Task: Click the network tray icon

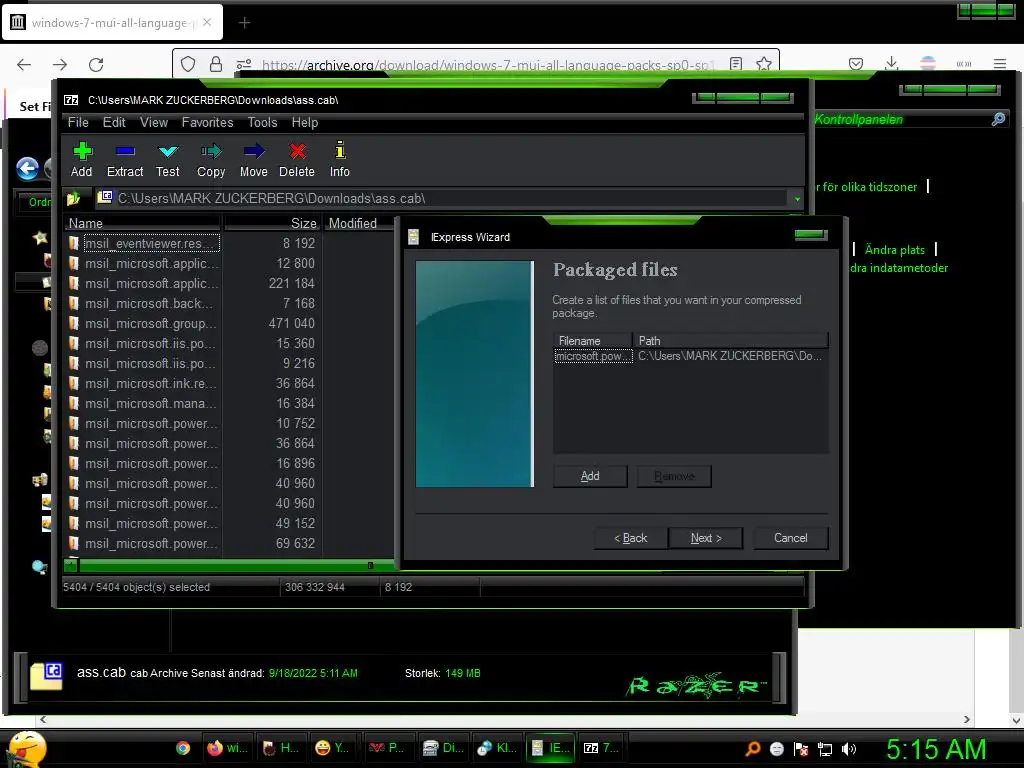Action: point(825,749)
